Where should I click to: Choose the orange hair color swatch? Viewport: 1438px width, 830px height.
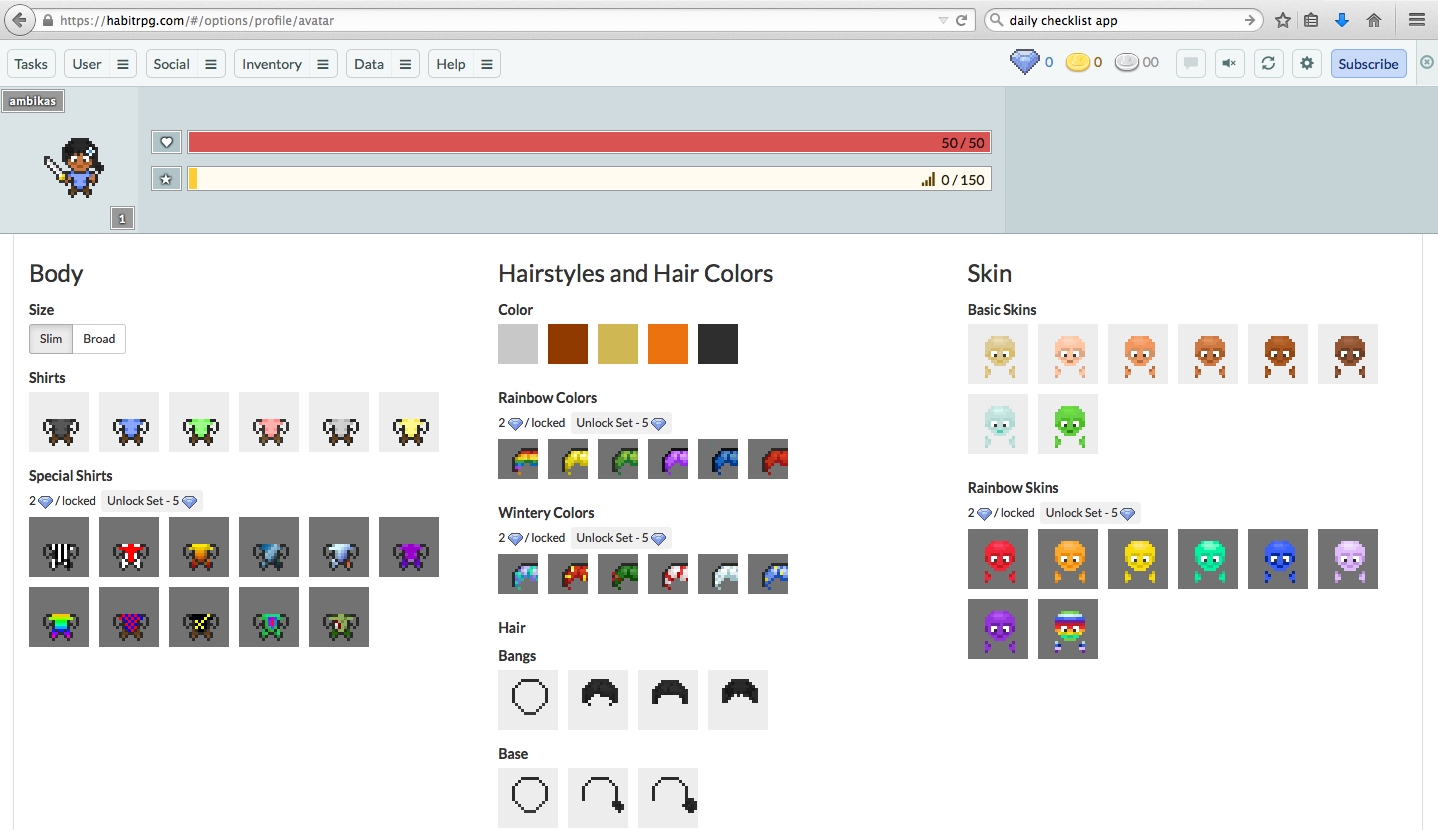pyautogui.click(x=668, y=344)
